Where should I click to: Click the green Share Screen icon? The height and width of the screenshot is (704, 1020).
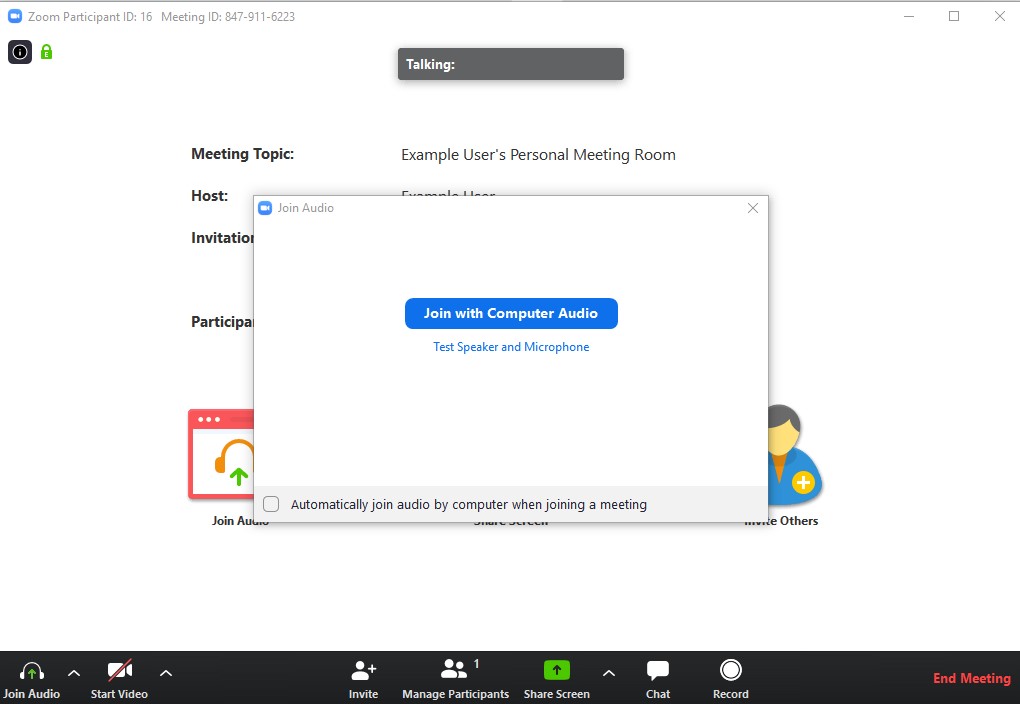[x=557, y=670]
